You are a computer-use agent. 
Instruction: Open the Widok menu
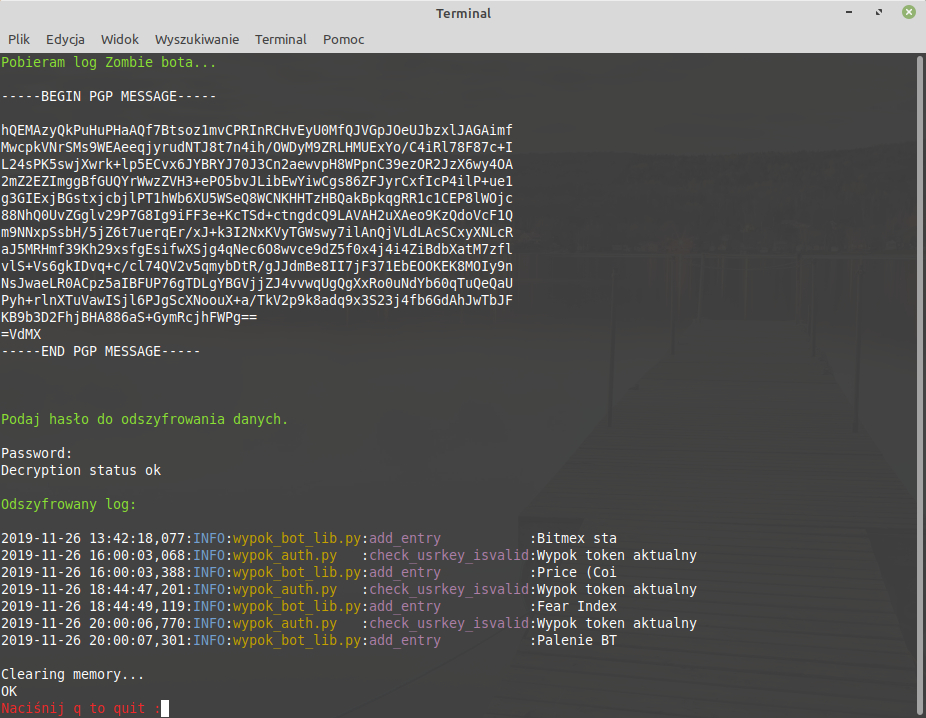(x=120, y=39)
